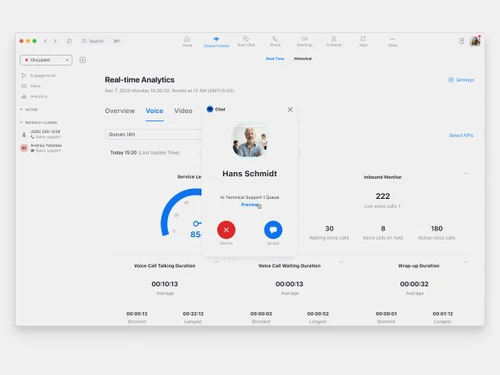Collapse the ACTIVE section

click(29, 110)
